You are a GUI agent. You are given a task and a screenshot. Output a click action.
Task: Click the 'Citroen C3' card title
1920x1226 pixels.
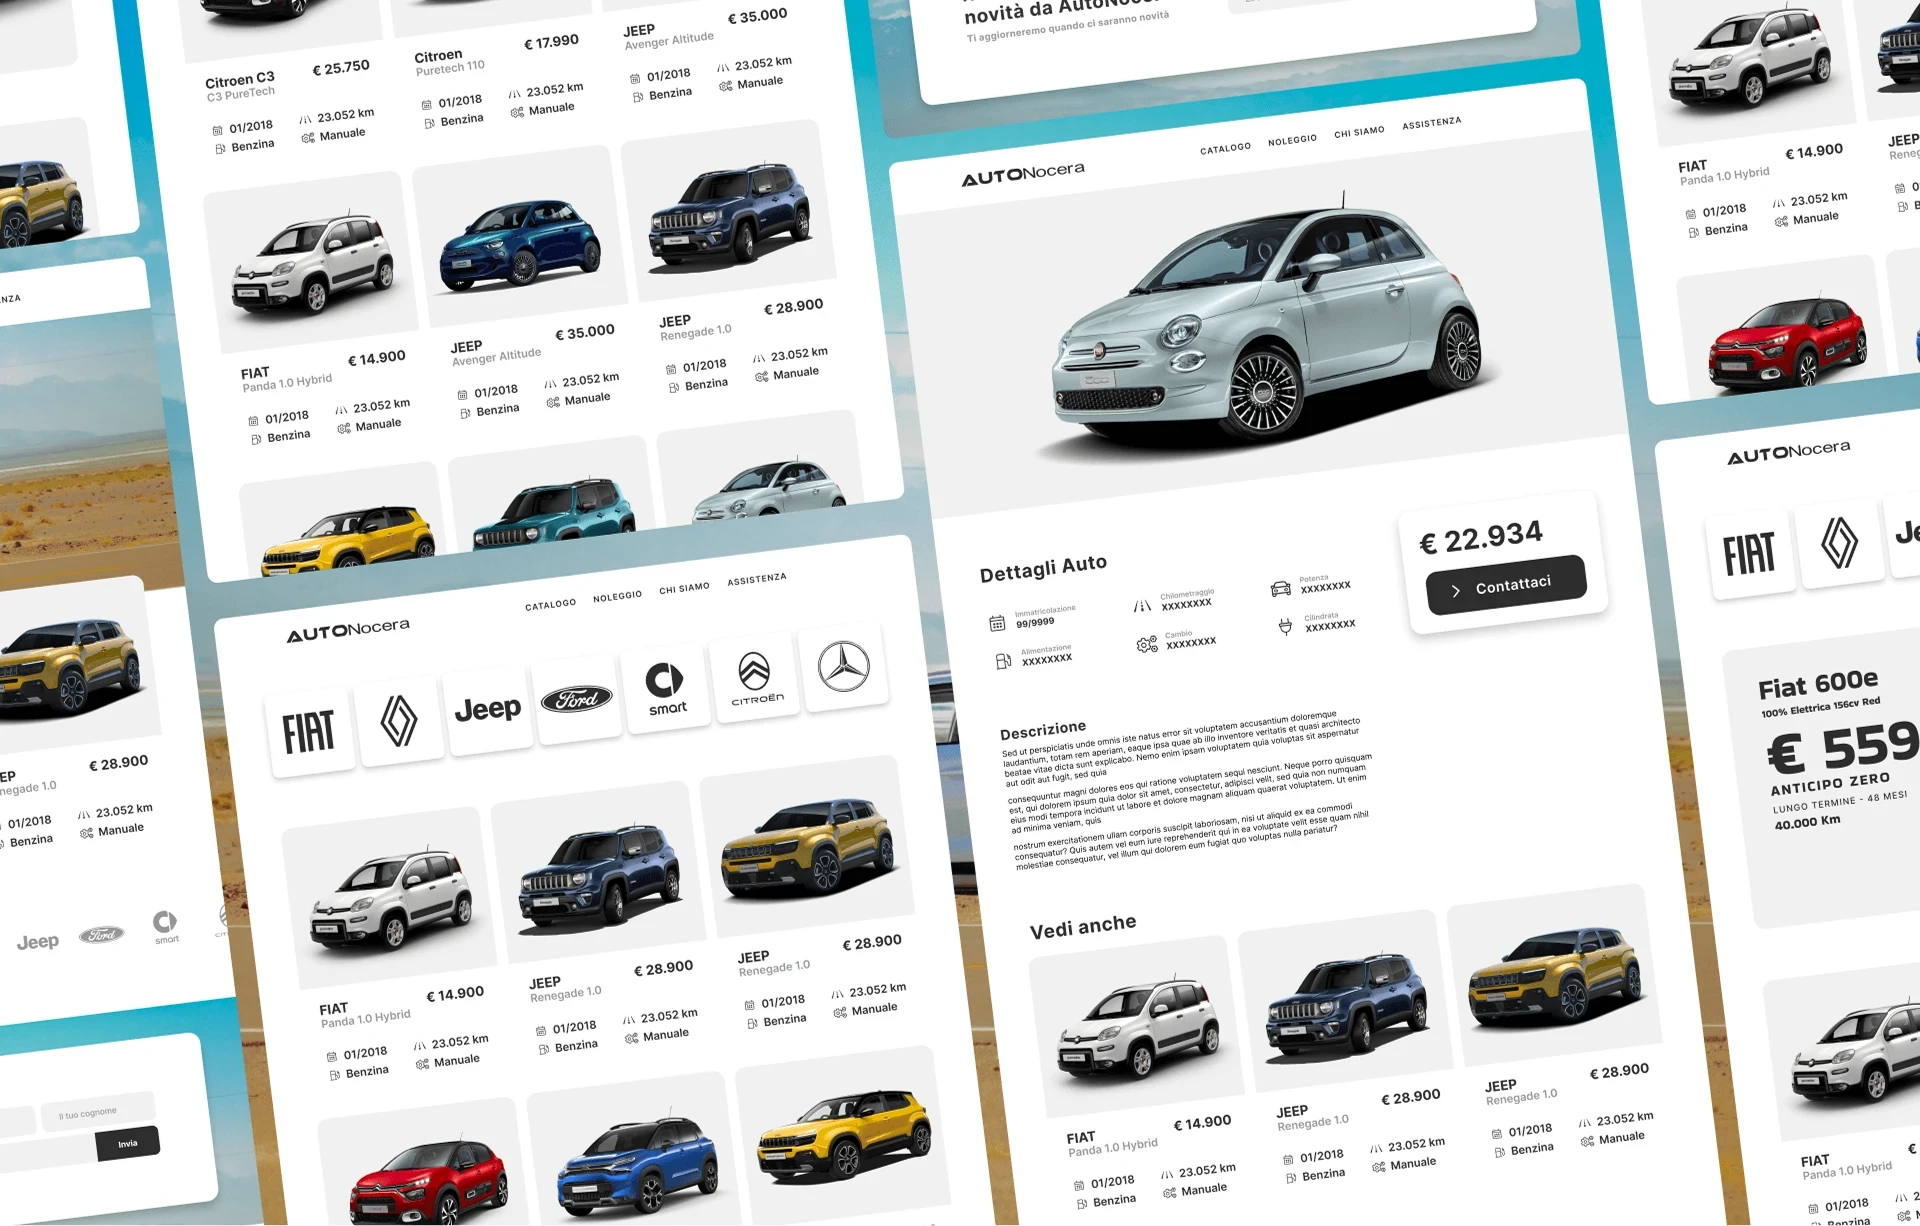[239, 80]
